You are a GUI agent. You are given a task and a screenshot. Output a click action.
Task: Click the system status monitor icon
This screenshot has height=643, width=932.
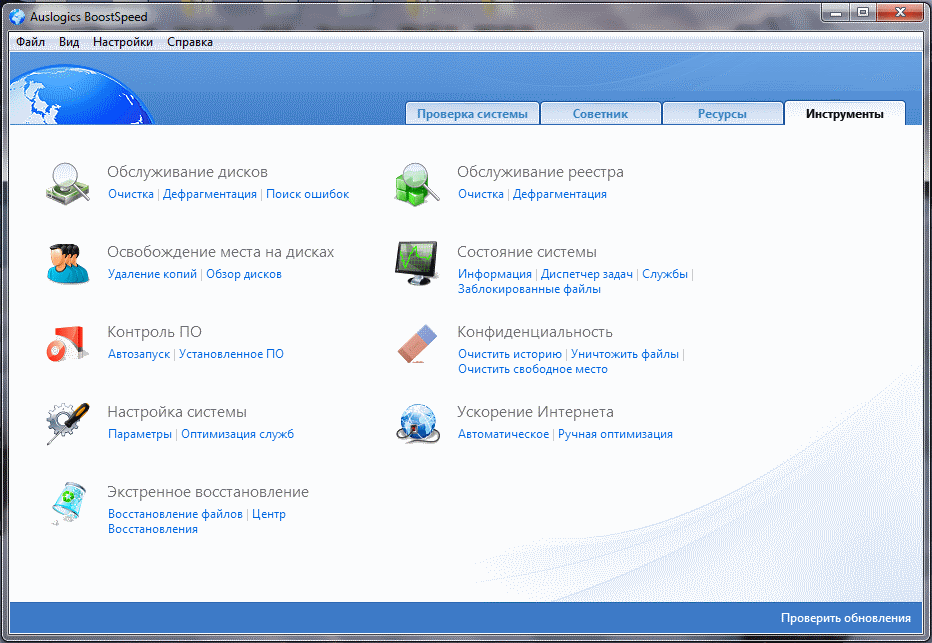coord(417,263)
